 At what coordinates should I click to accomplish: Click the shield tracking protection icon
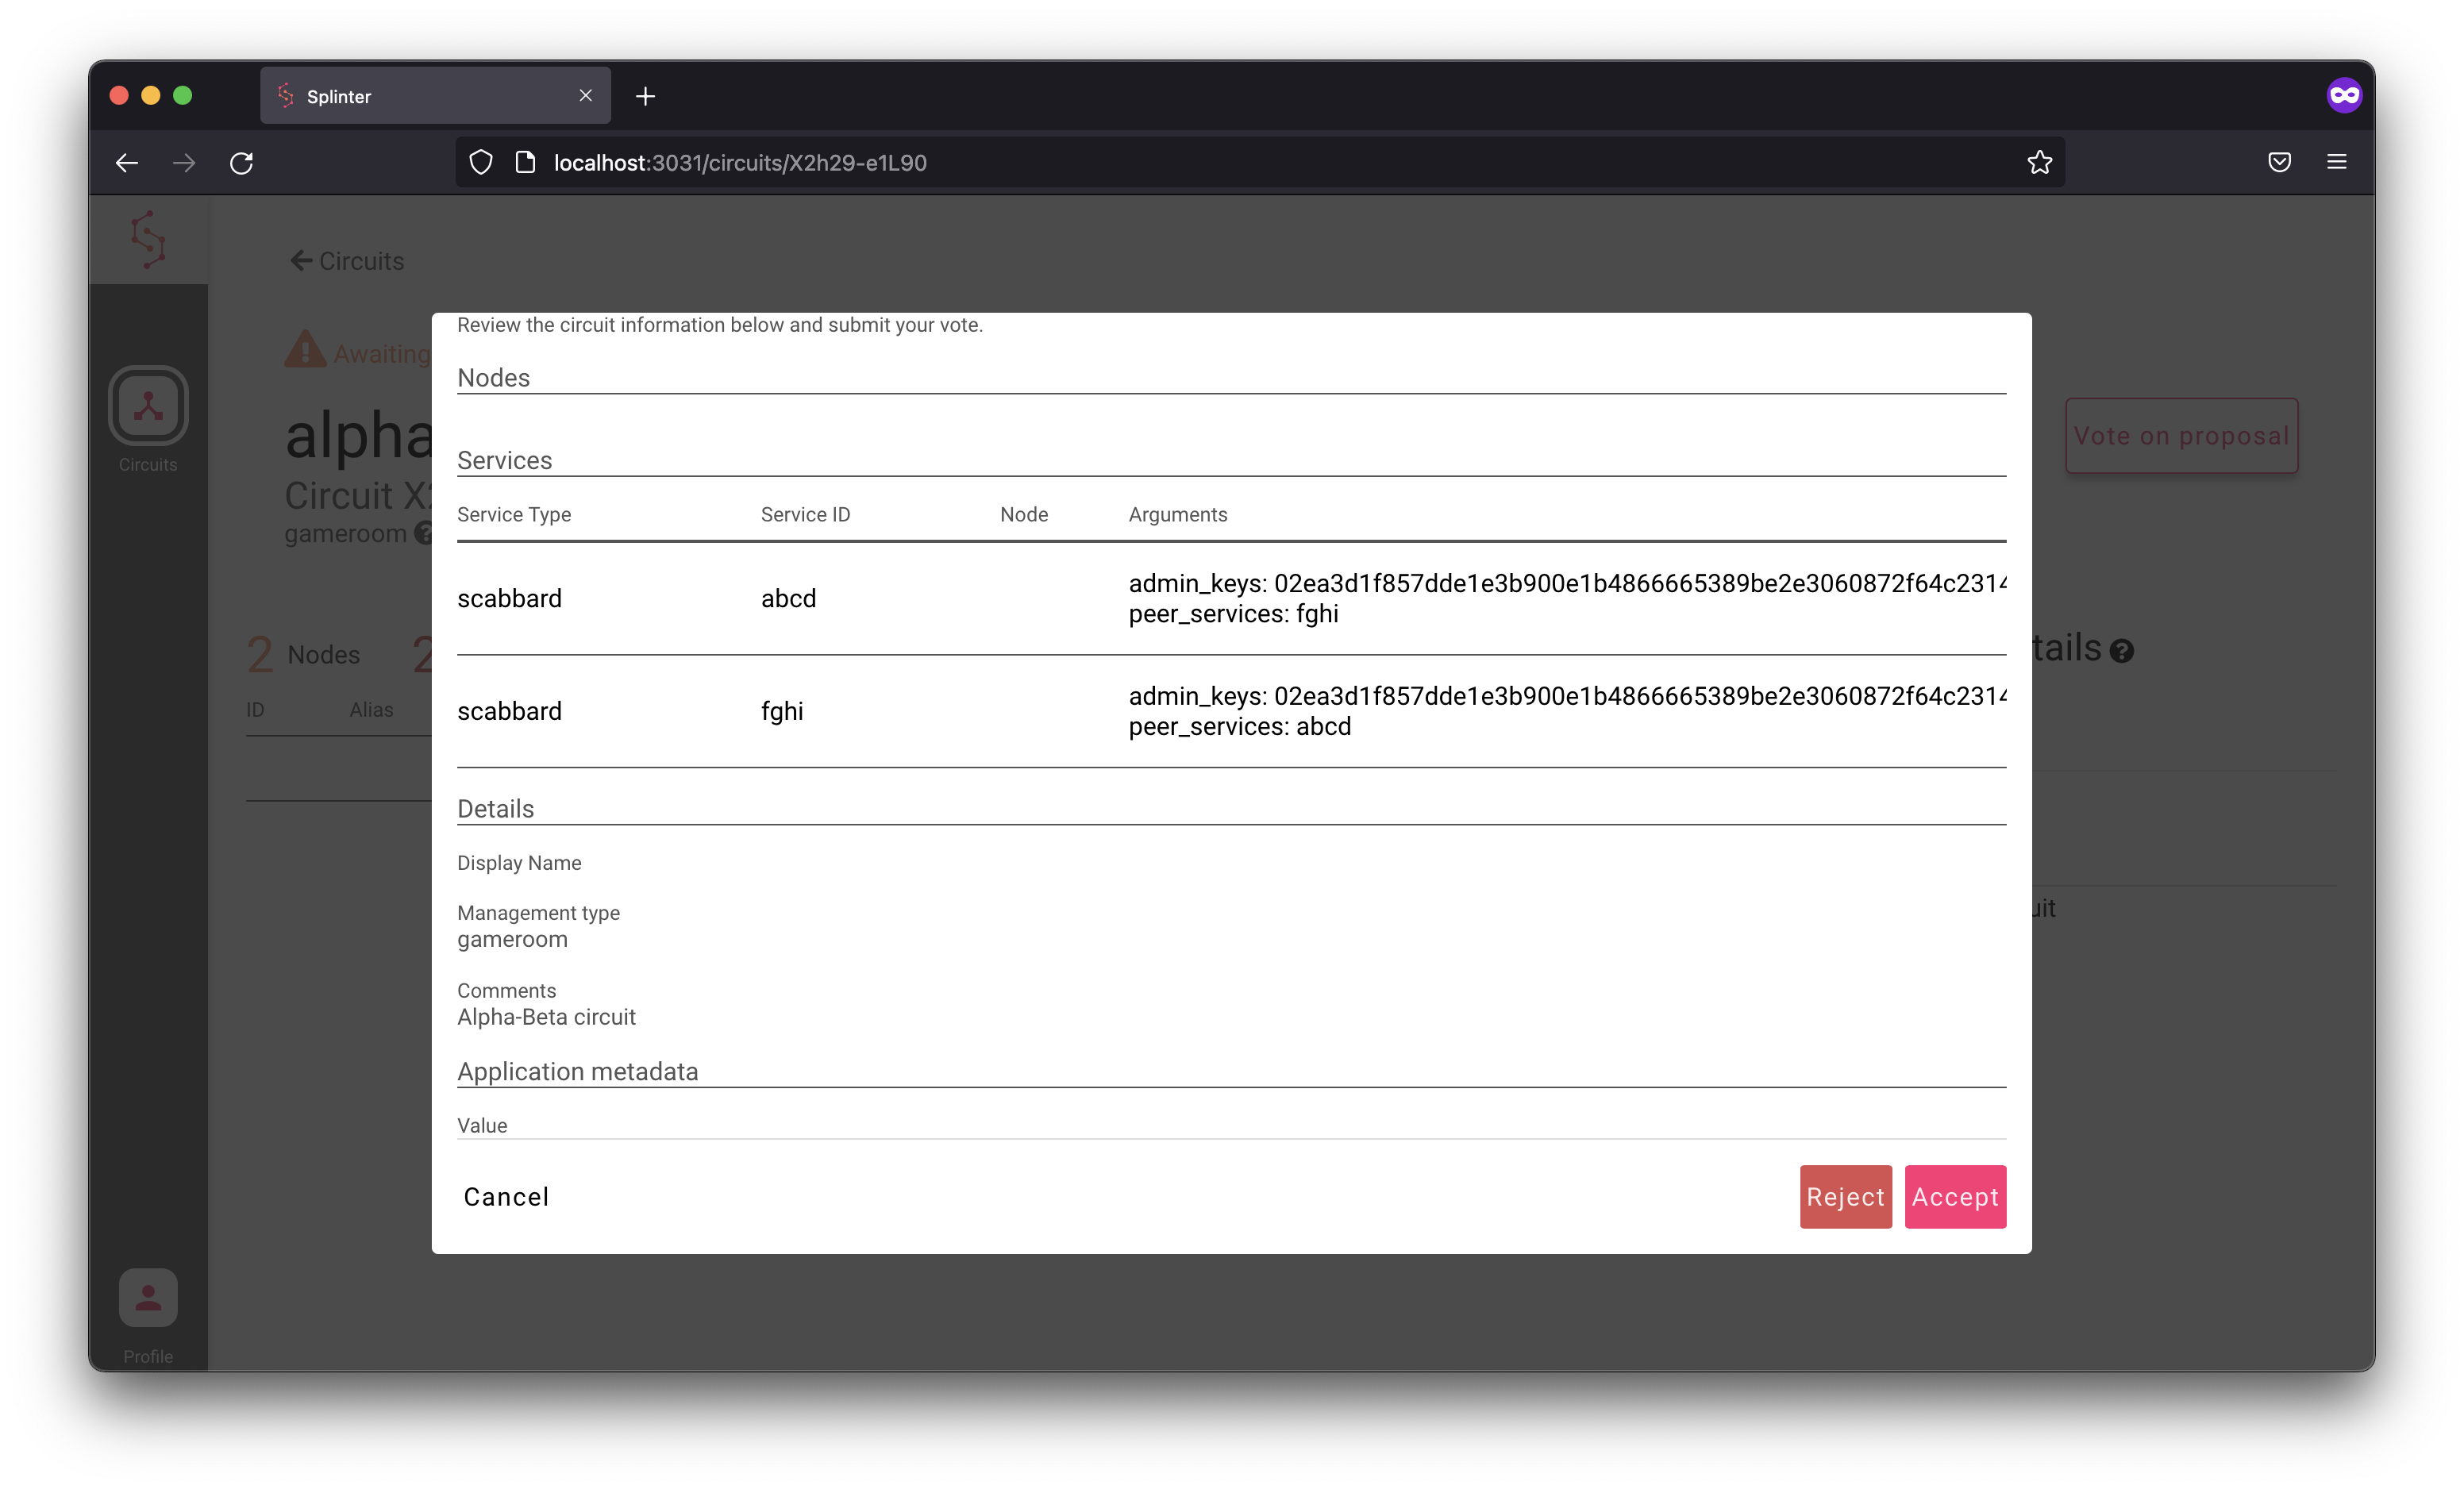point(481,162)
